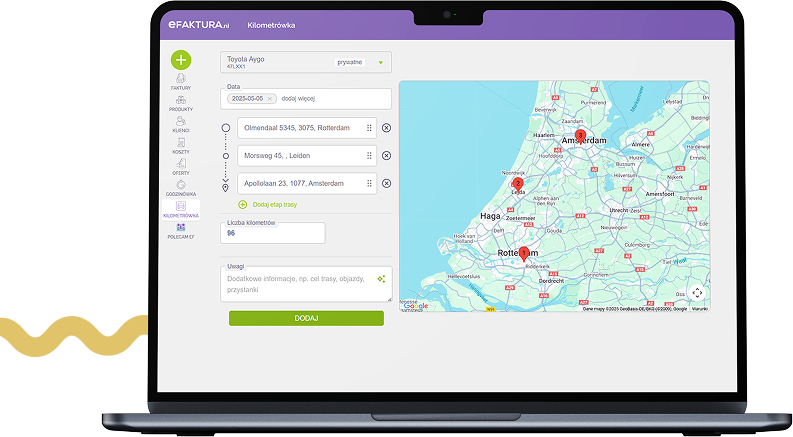The image size is (793, 437).
Task: Remove the 2025-05-05 date chip
Action: [270, 99]
